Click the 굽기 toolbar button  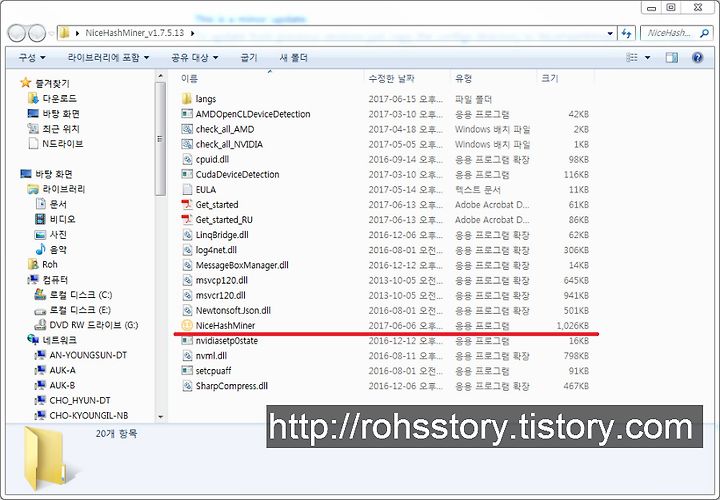click(249, 57)
